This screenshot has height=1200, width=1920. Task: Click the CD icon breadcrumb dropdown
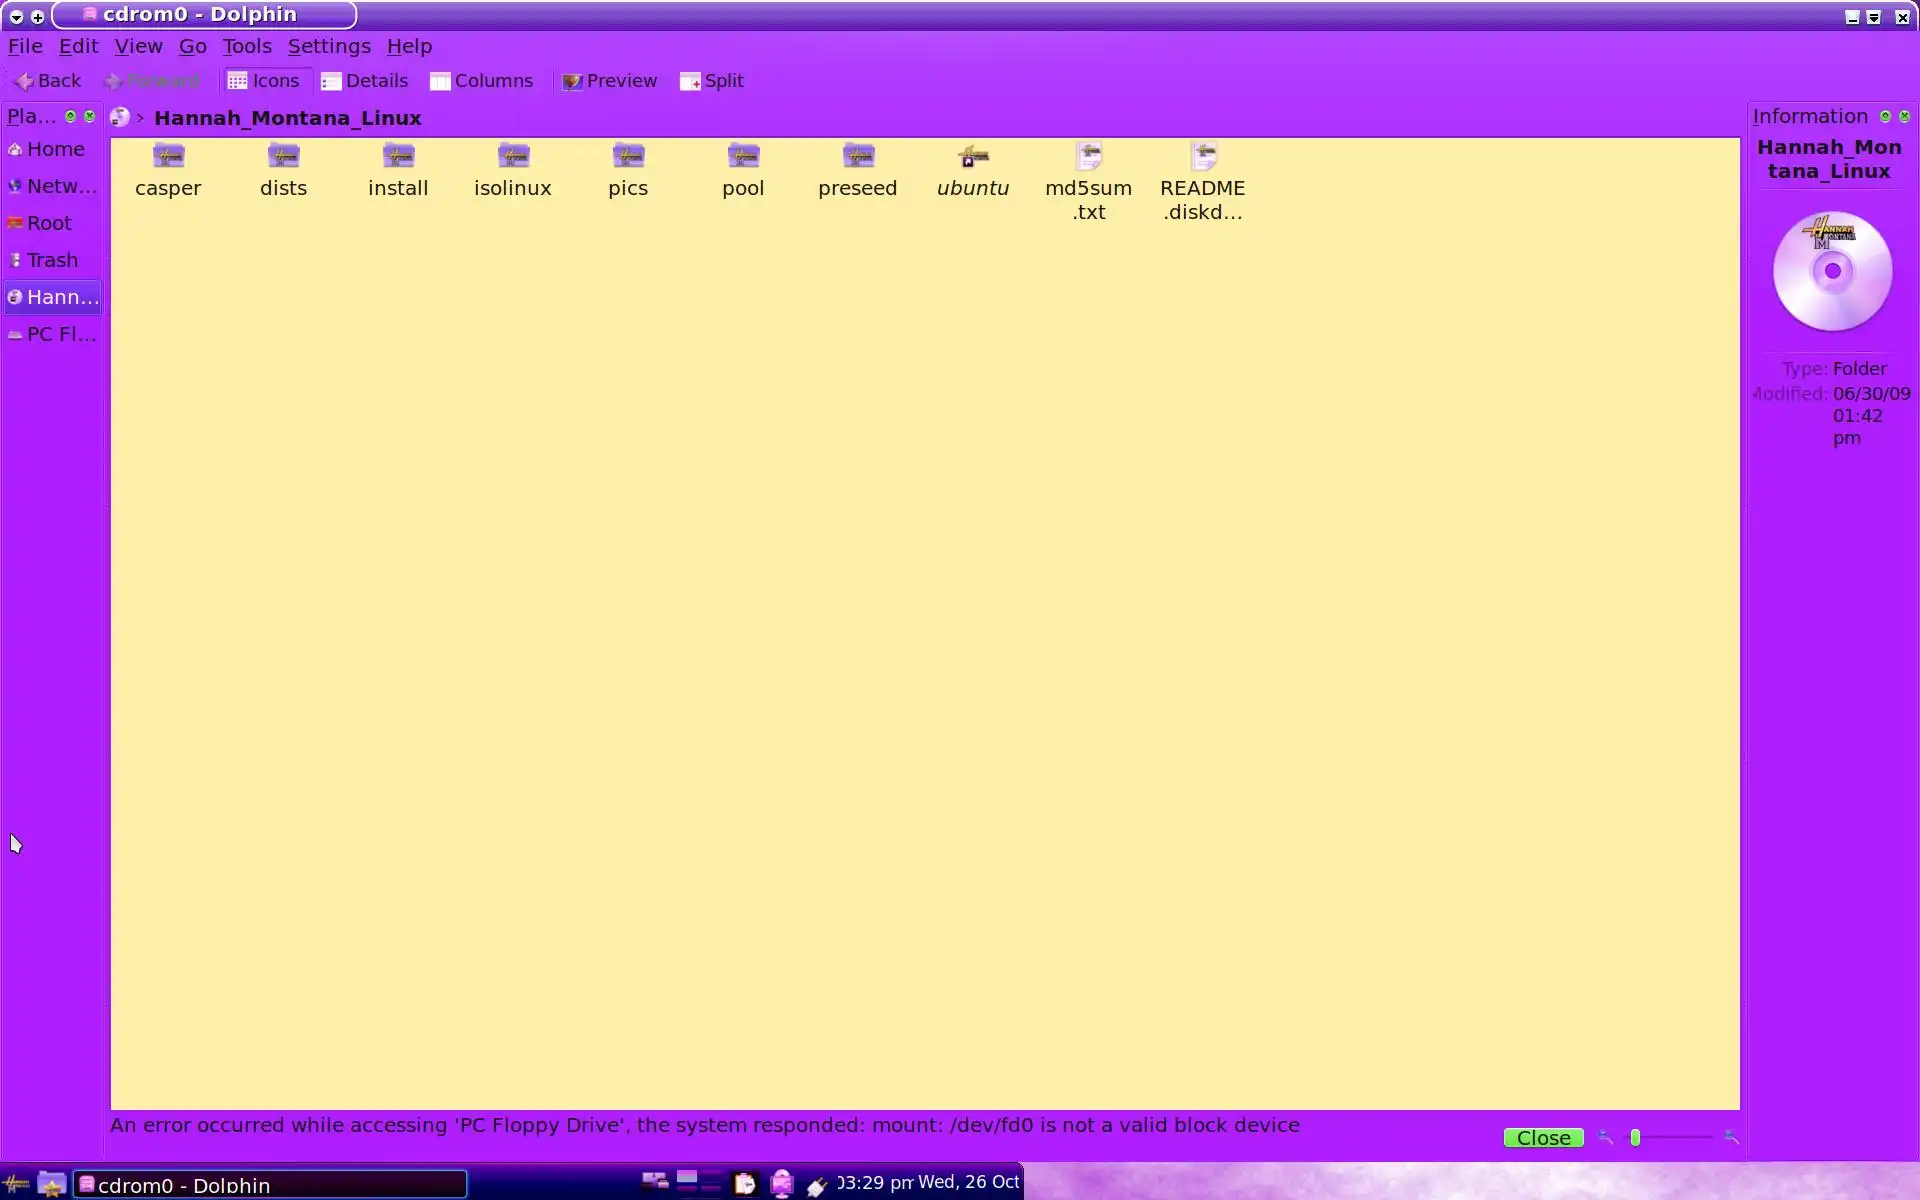pos(120,118)
